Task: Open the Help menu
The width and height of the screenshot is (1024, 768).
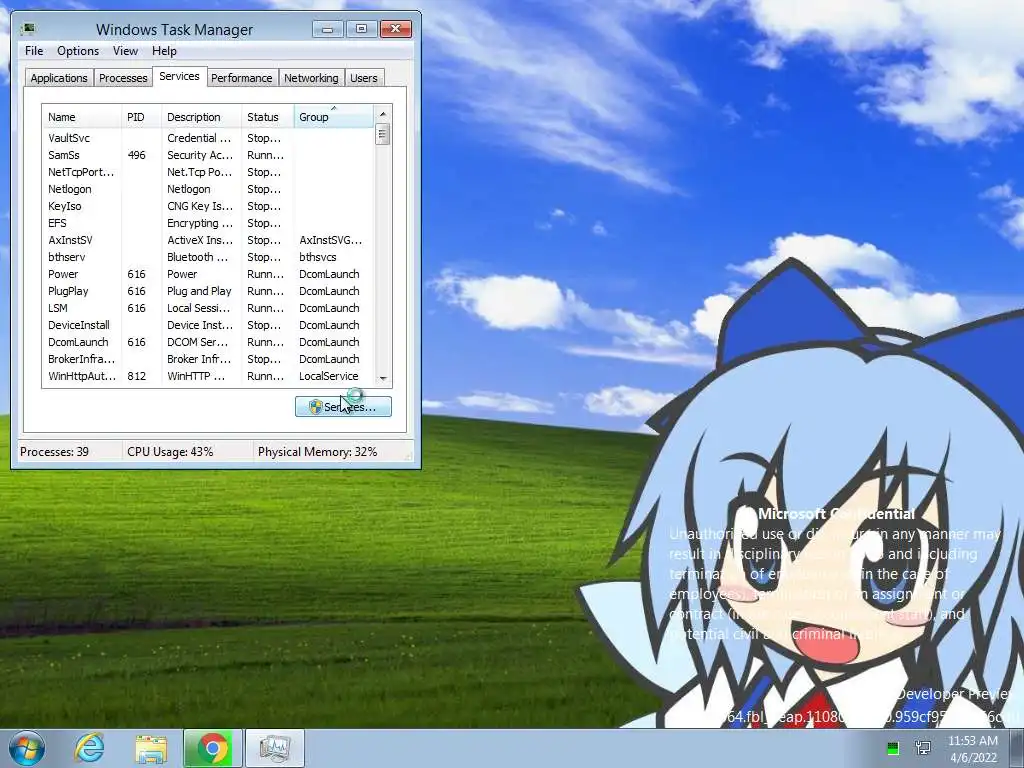Action: [x=164, y=51]
